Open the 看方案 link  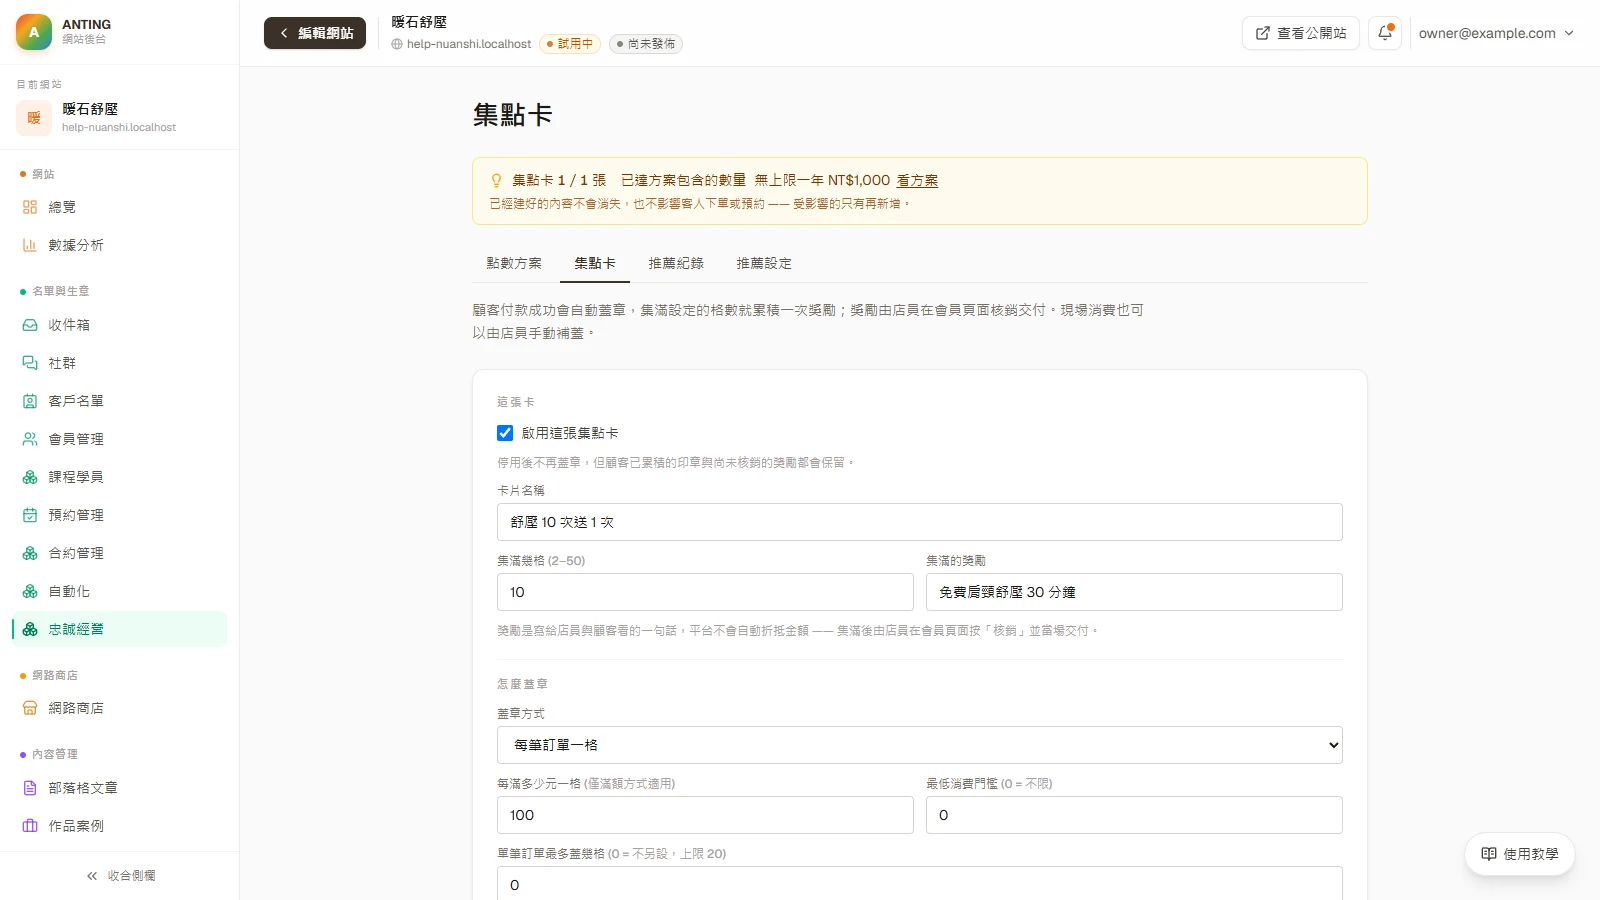click(917, 180)
